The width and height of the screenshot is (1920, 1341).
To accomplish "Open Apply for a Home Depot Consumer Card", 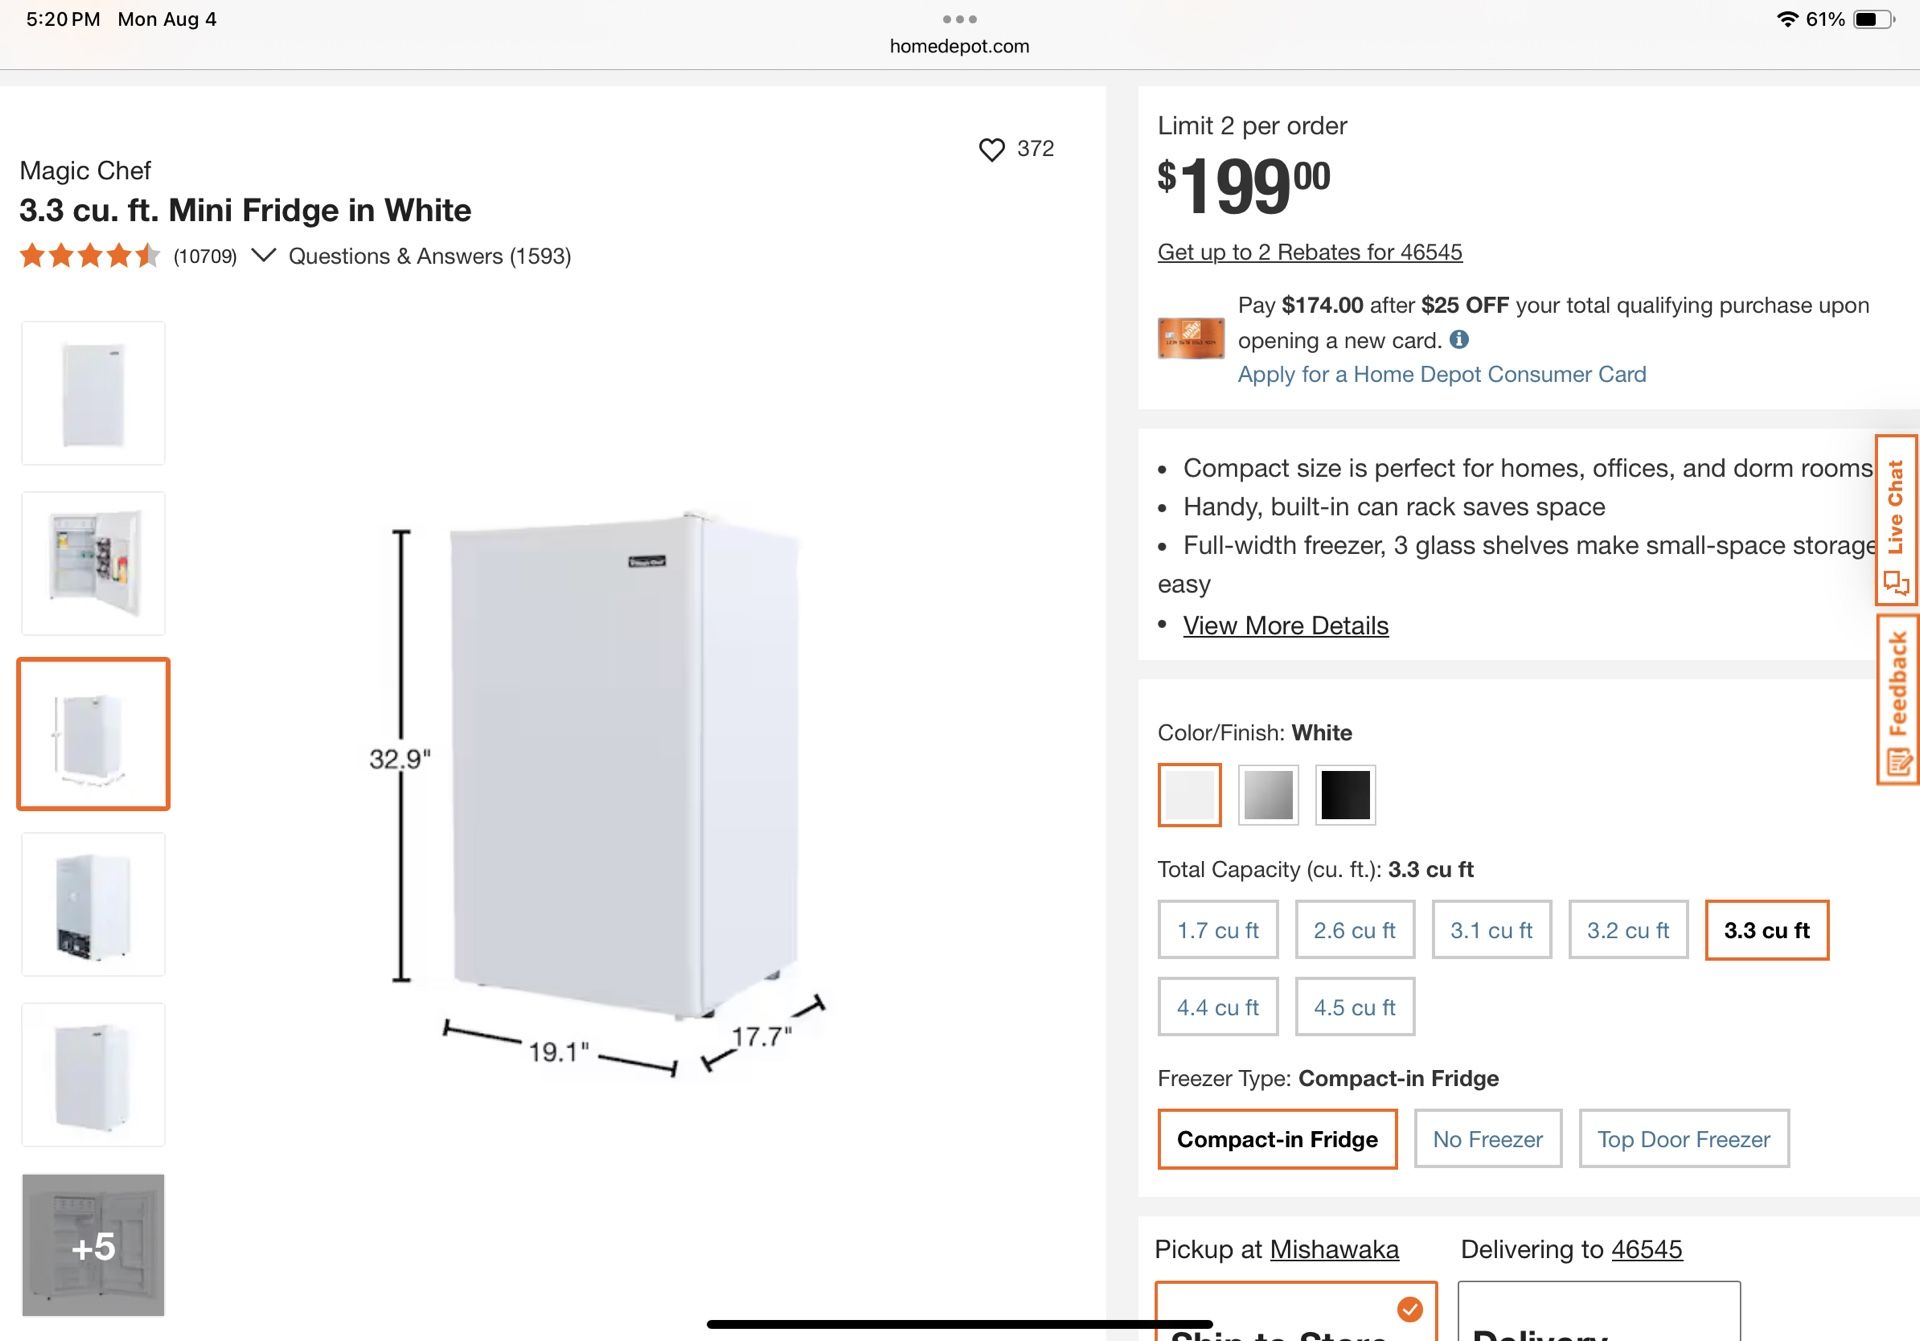I will (1442, 374).
